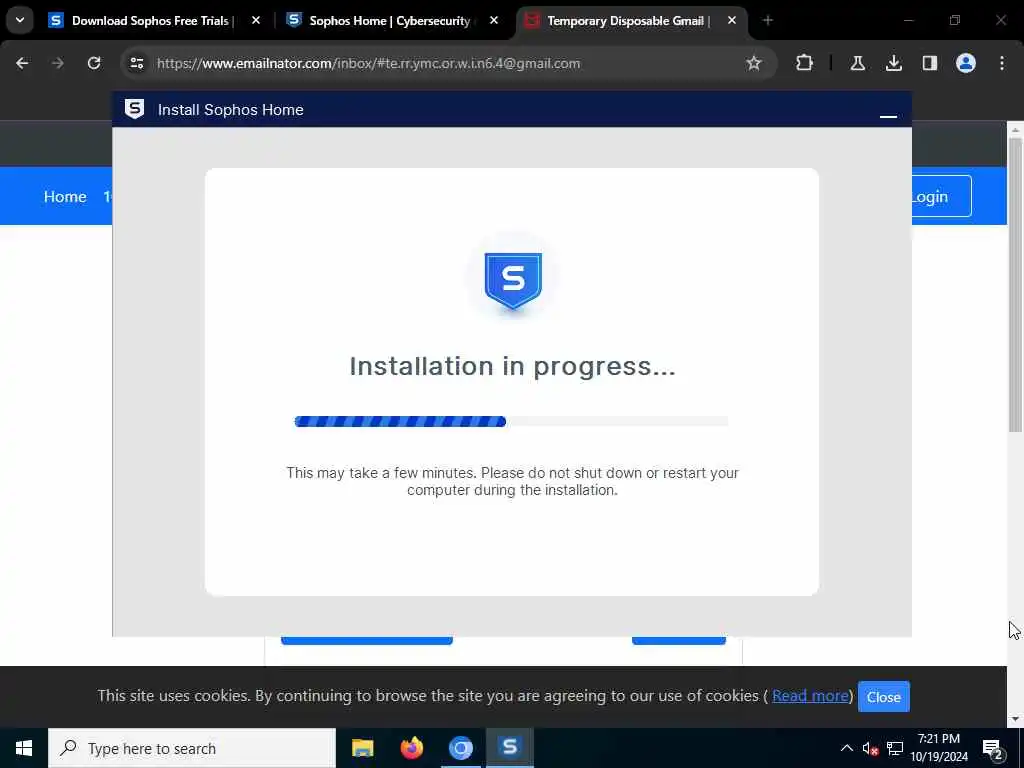The image size is (1024, 768).
Task: View site information icon in address bar
Action: 137,63
